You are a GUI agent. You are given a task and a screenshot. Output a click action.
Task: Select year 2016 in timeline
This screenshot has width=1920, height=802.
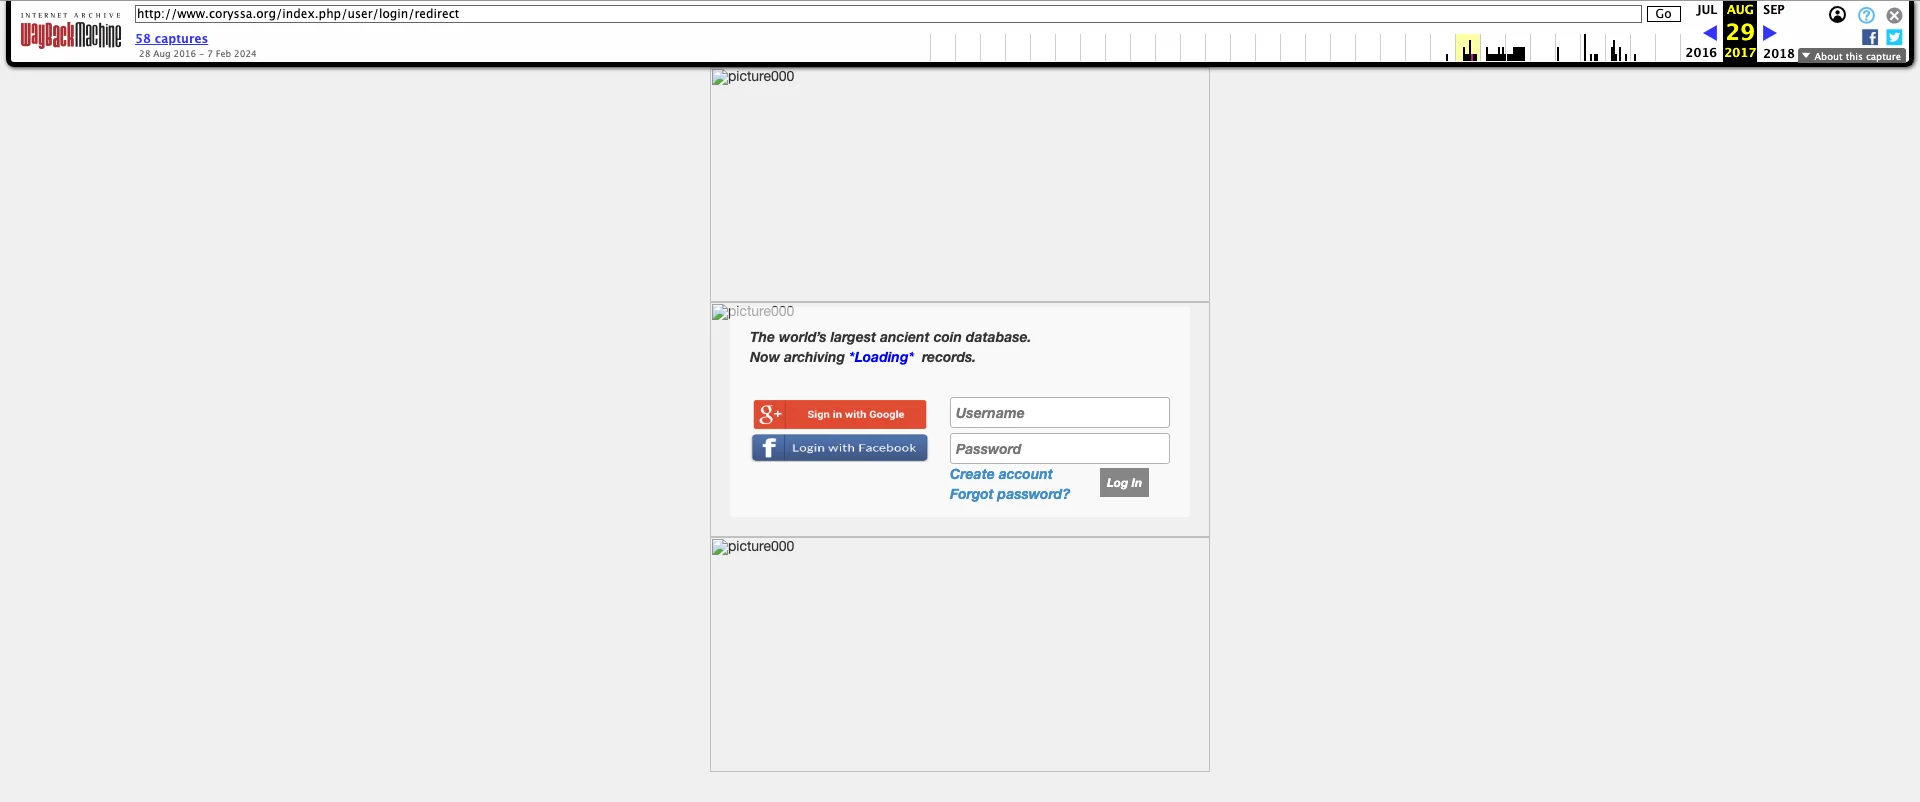tap(1700, 53)
